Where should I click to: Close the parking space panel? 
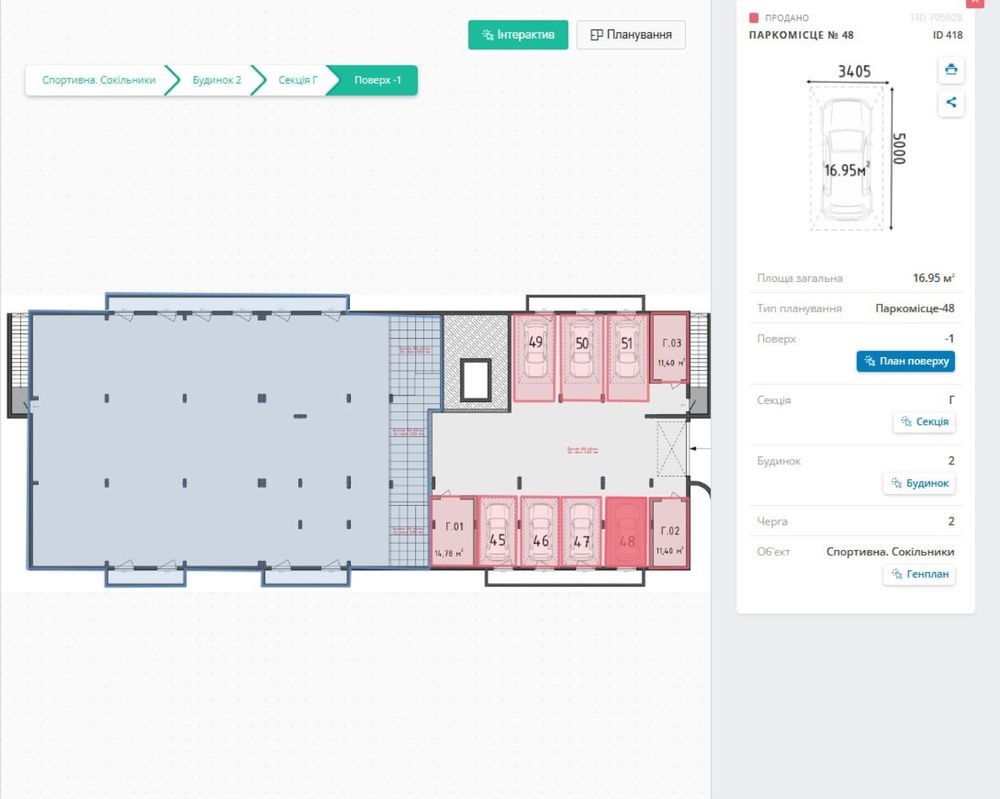click(975, 3)
